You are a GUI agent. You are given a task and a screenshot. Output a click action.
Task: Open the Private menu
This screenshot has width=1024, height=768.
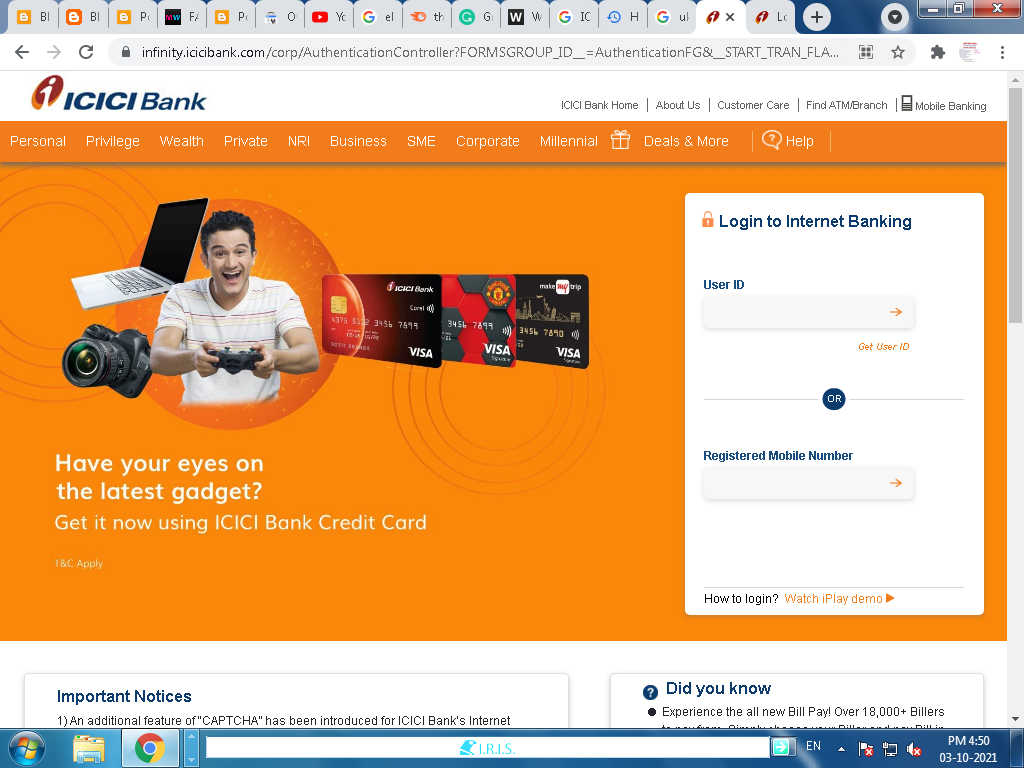click(x=246, y=141)
